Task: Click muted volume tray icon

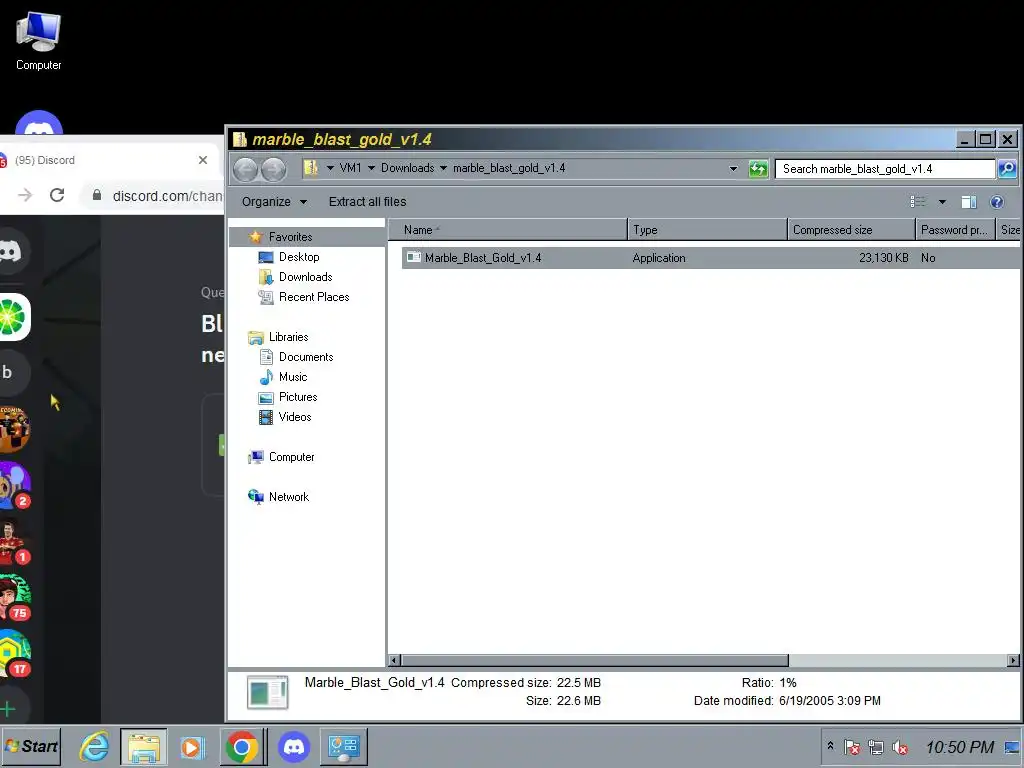Action: (x=900, y=747)
